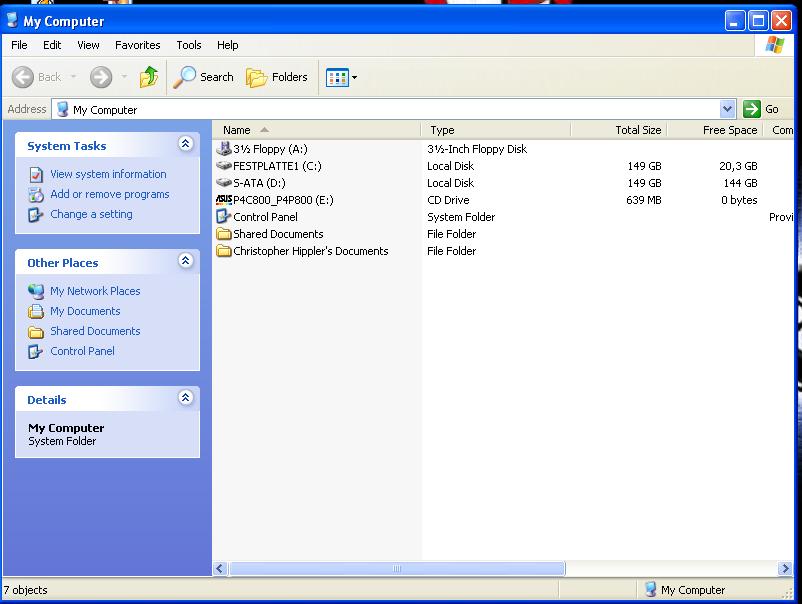This screenshot has width=802, height=604.
Task: Click the horizontal scrollbar right arrow
Action: click(786, 568)
